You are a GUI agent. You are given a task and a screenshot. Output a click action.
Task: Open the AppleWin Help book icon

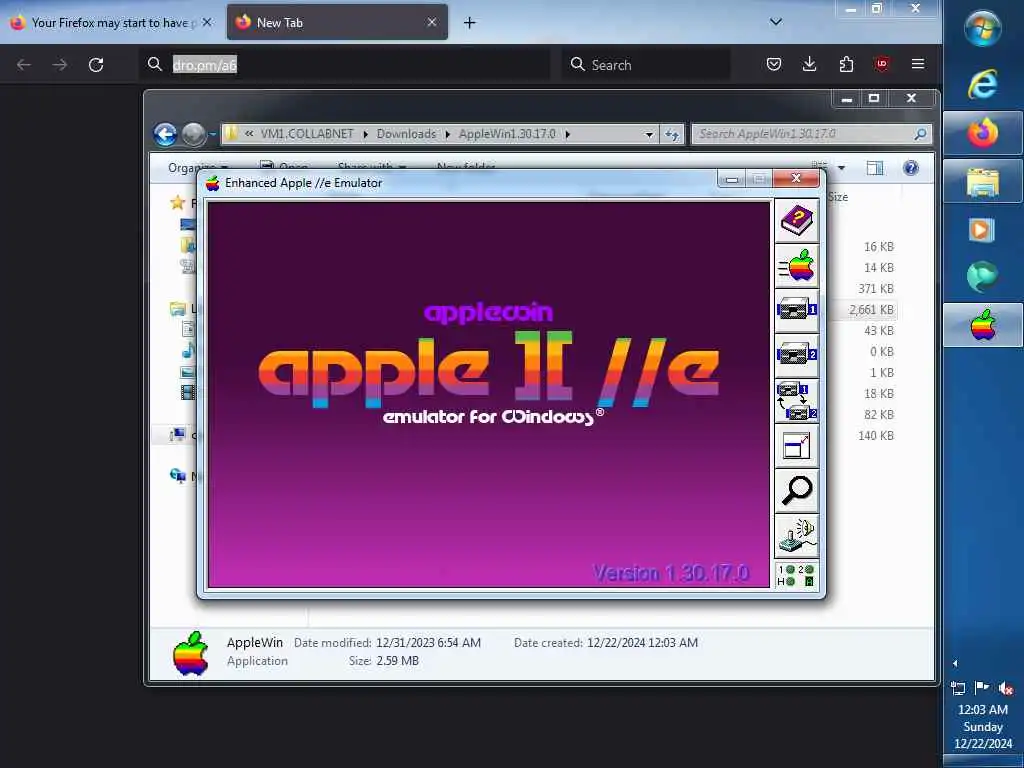(x=797, y=221)
